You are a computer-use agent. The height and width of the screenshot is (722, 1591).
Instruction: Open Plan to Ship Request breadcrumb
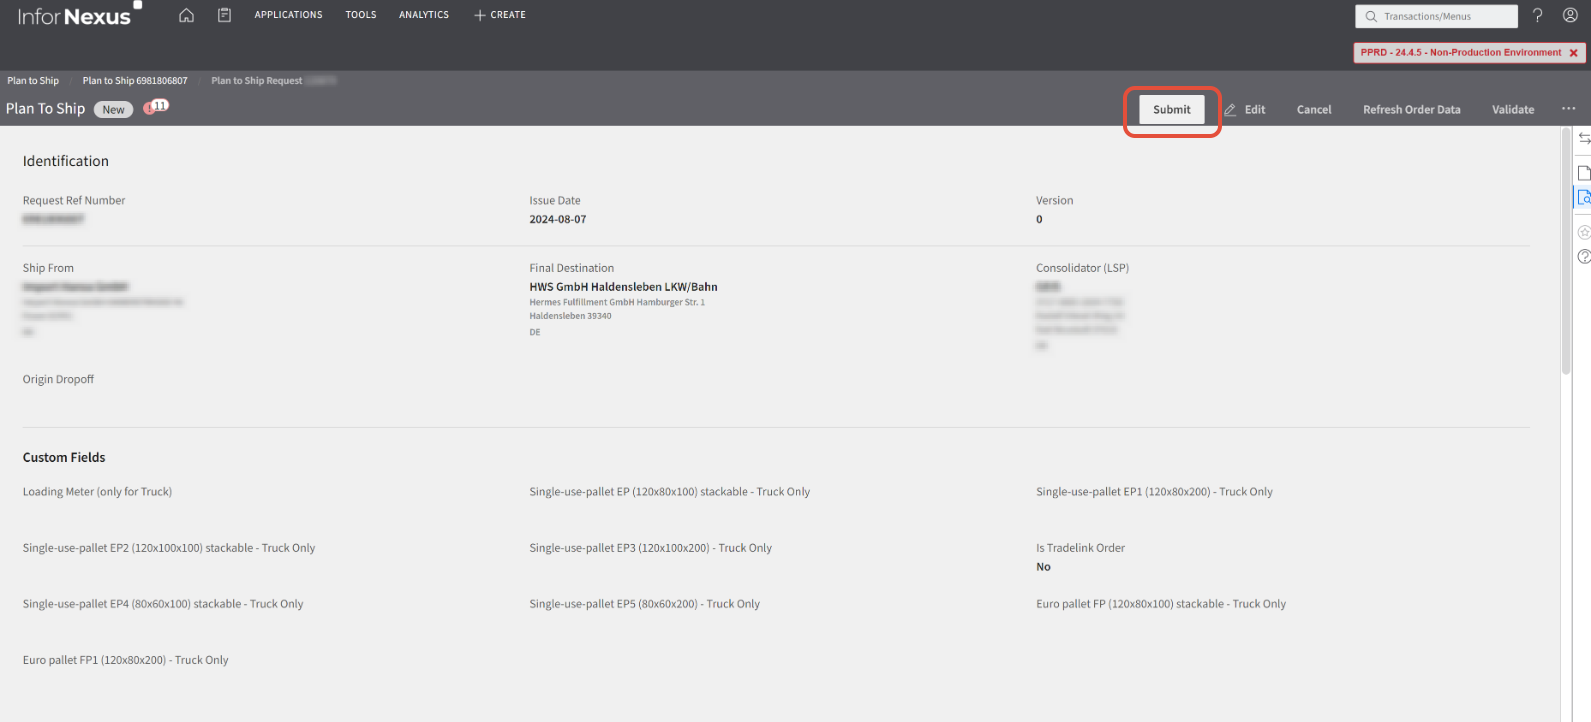click(257, 81)
